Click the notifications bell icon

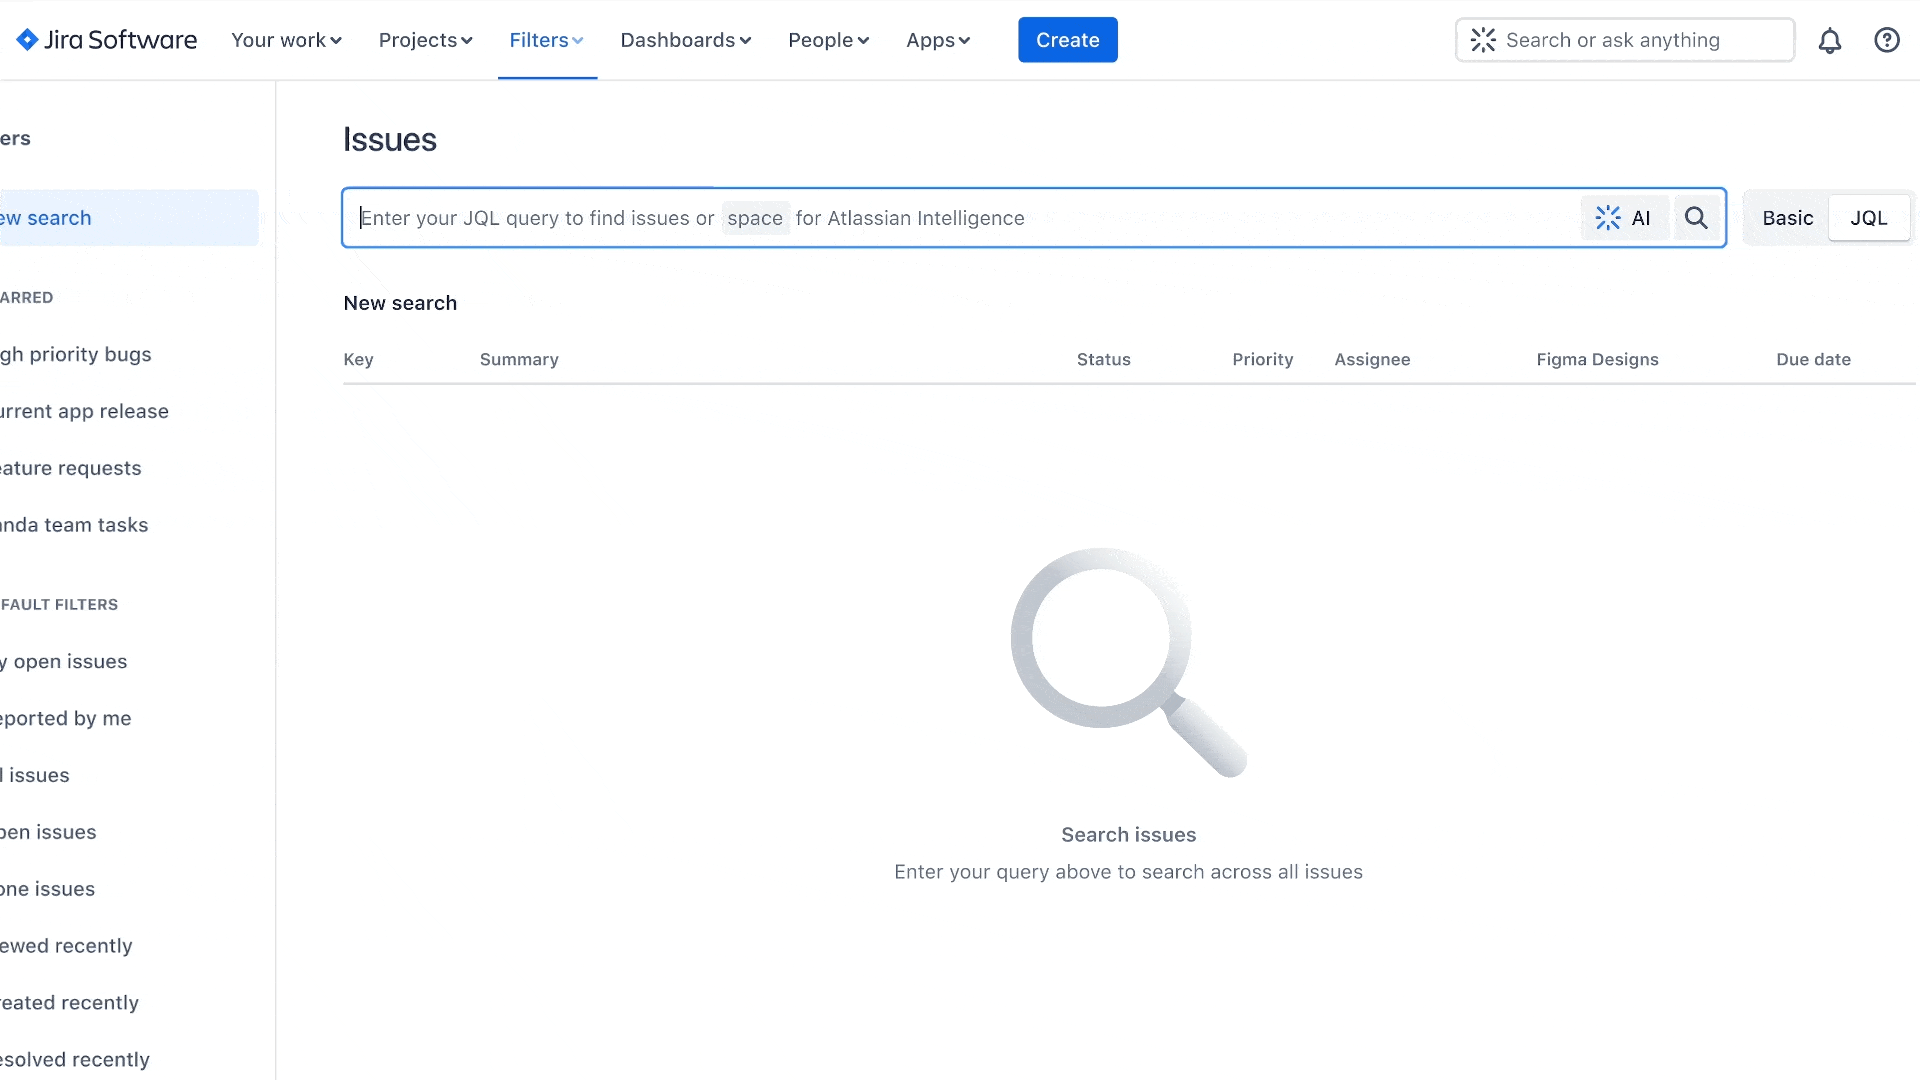click(x=1830, y=40)
